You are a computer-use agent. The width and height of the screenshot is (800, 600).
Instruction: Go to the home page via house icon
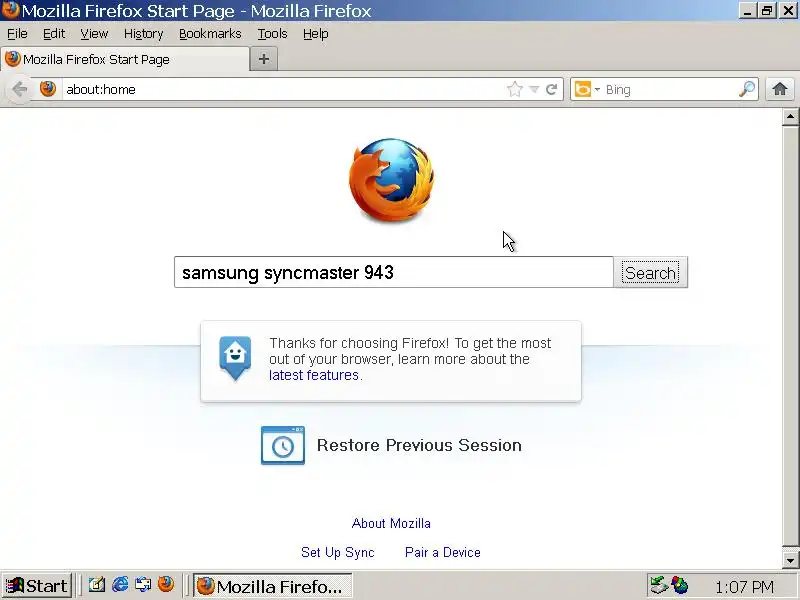(780, 89)
